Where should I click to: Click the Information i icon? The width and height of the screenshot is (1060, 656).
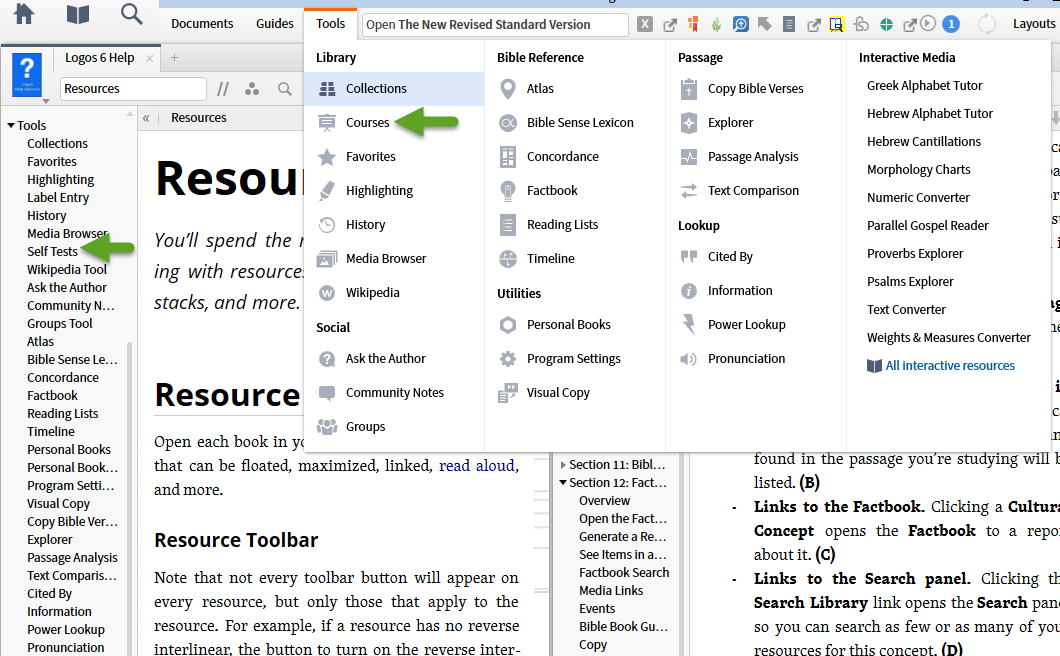click(x=689, y=291)
